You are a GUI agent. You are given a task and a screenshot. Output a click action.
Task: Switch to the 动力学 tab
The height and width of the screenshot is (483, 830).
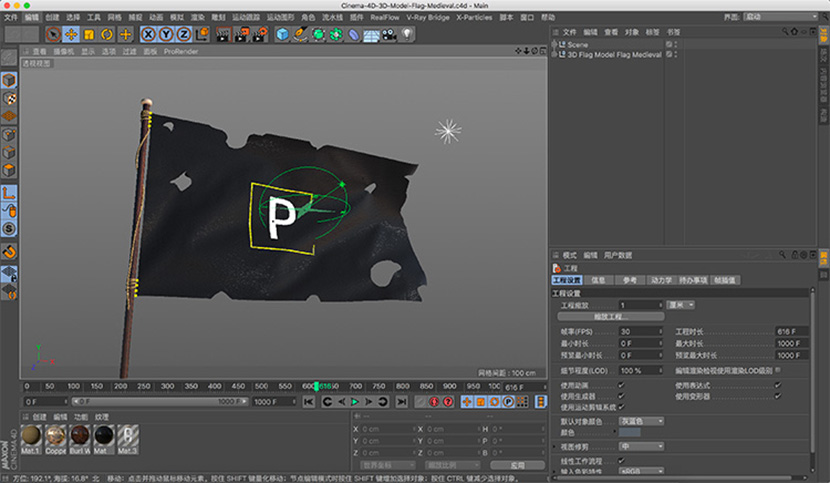[661, 280]
